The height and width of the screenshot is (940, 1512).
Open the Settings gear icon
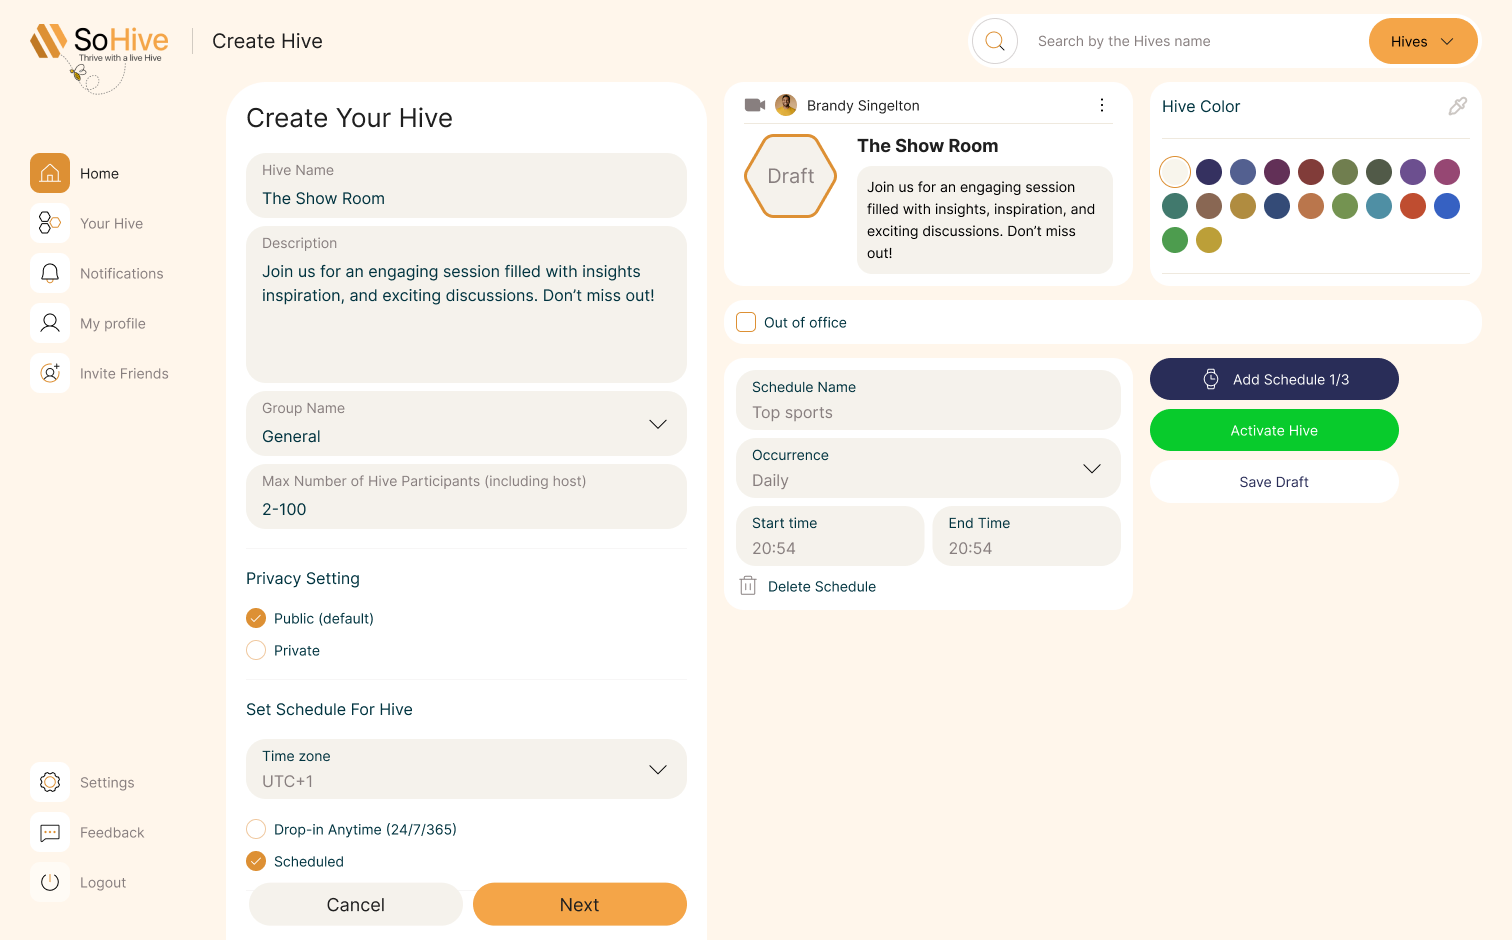[x=50, y=782]
